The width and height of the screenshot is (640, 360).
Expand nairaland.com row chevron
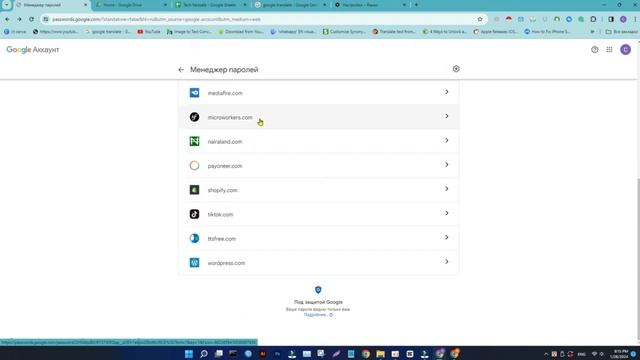447,140
